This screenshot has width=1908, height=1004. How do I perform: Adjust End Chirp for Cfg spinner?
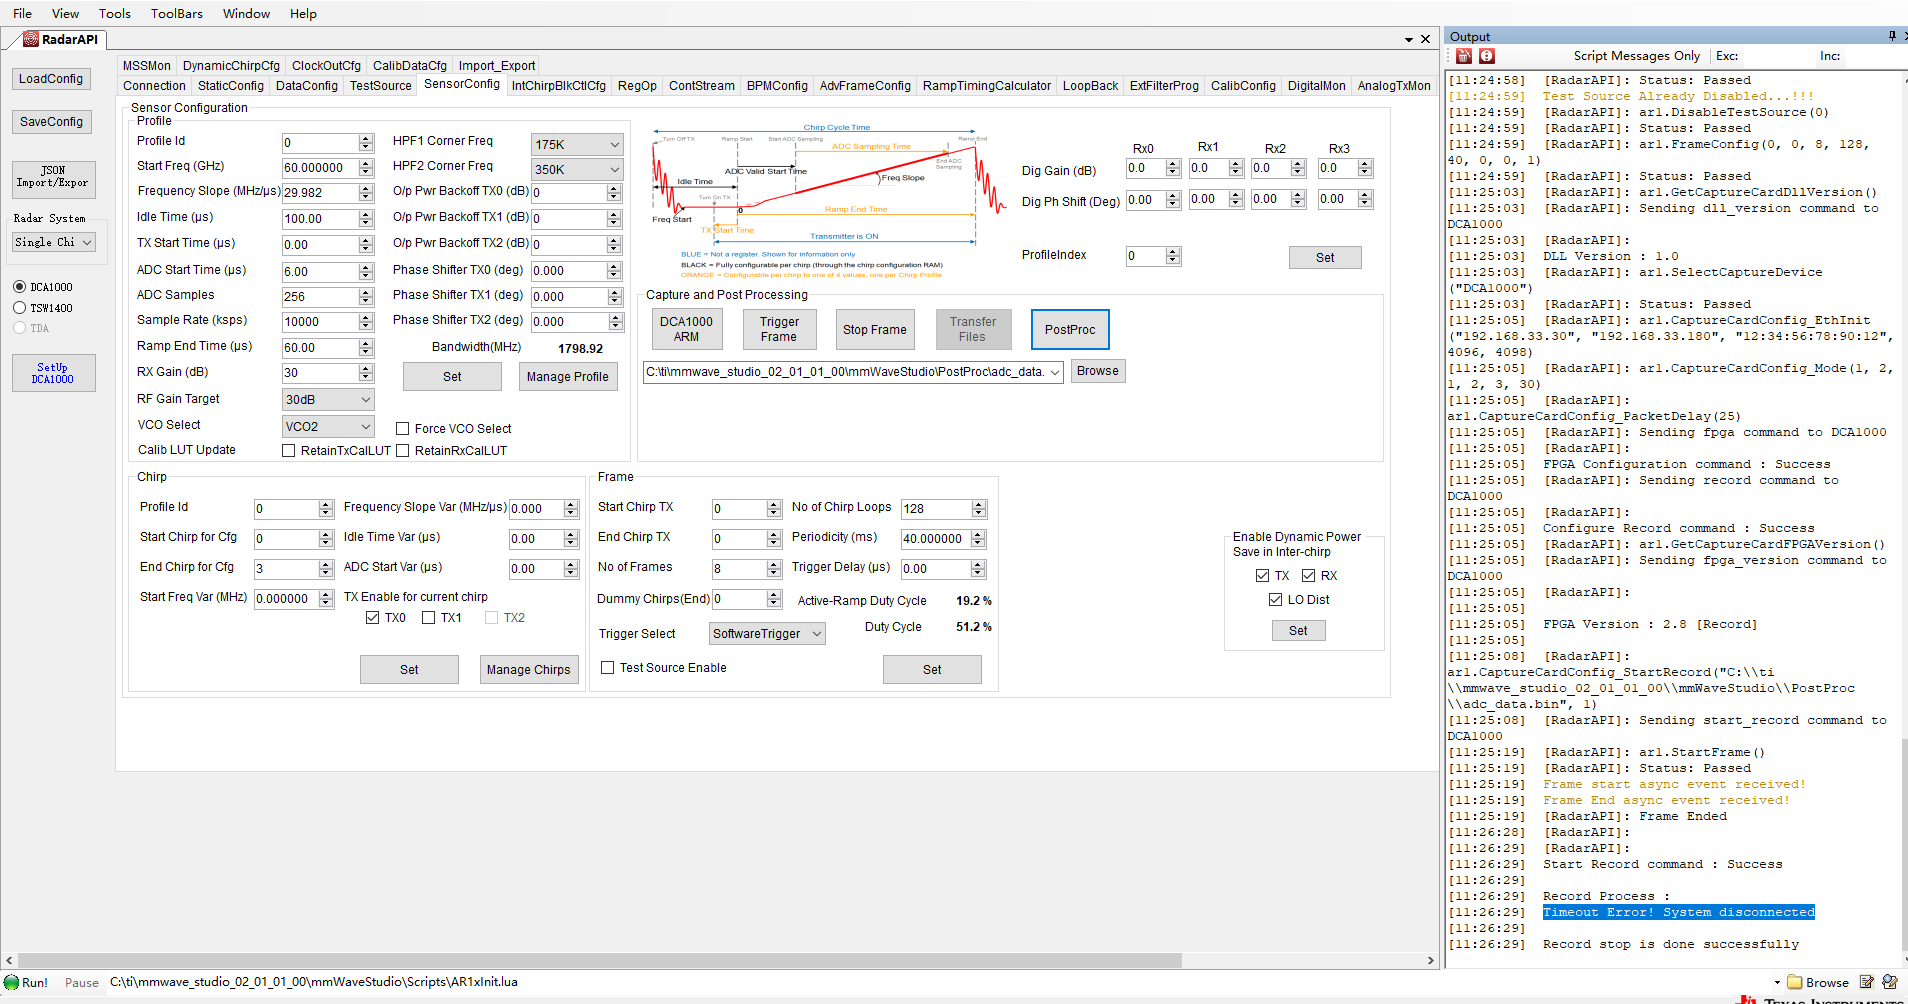coord(326,569)
